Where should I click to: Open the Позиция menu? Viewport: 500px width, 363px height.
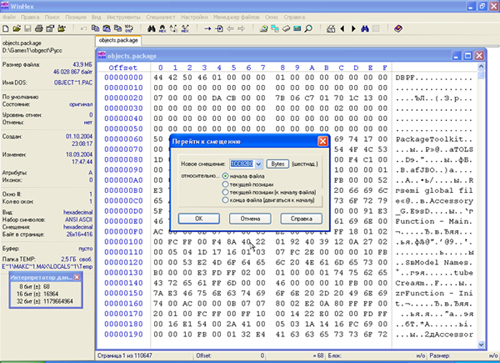pos(76,17)
